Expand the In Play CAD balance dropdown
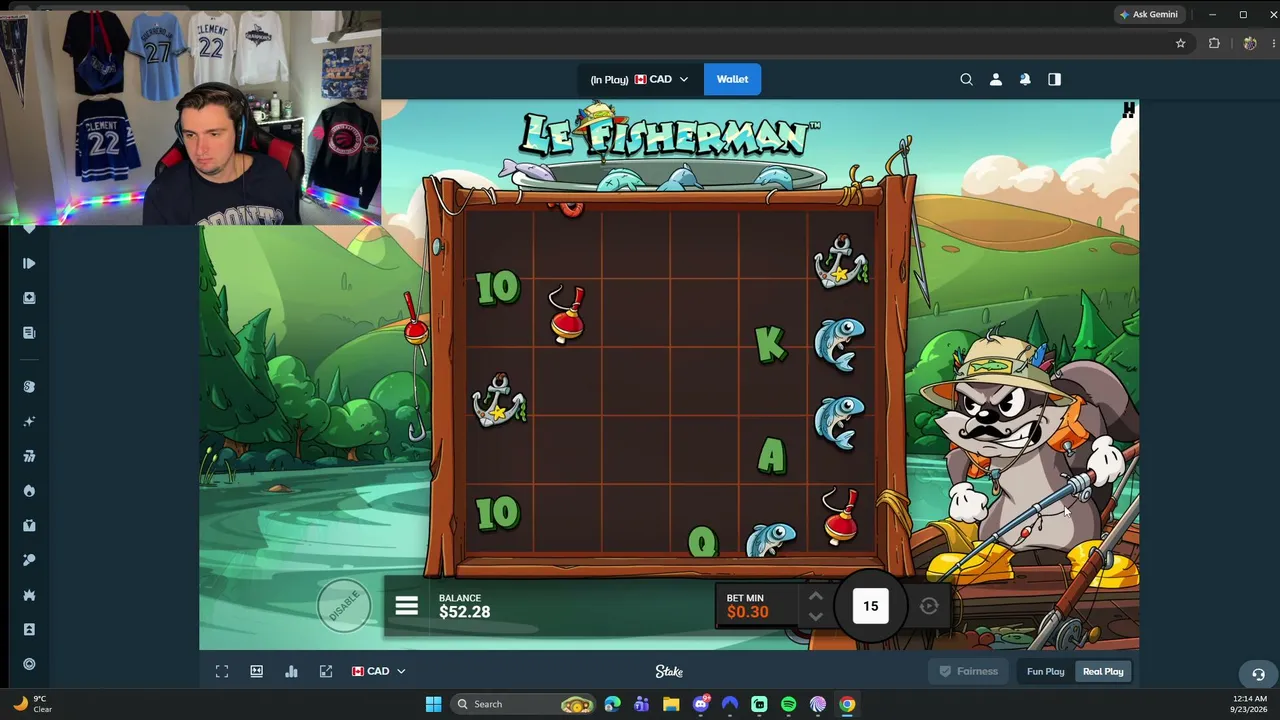 click(x=639, y=79)
